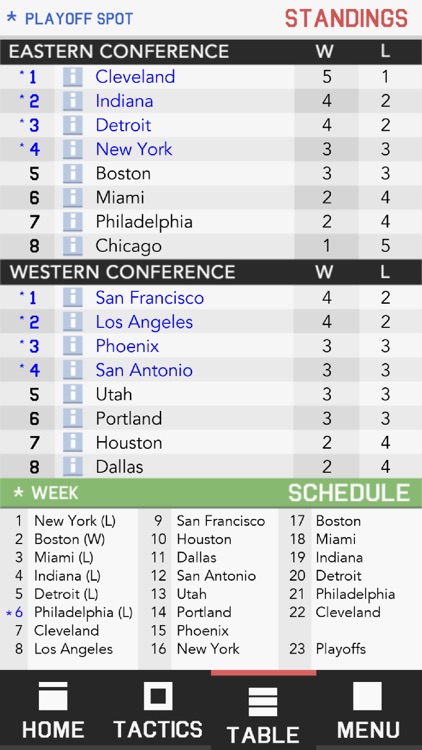Open the info icon for Boston

(73, 173)
